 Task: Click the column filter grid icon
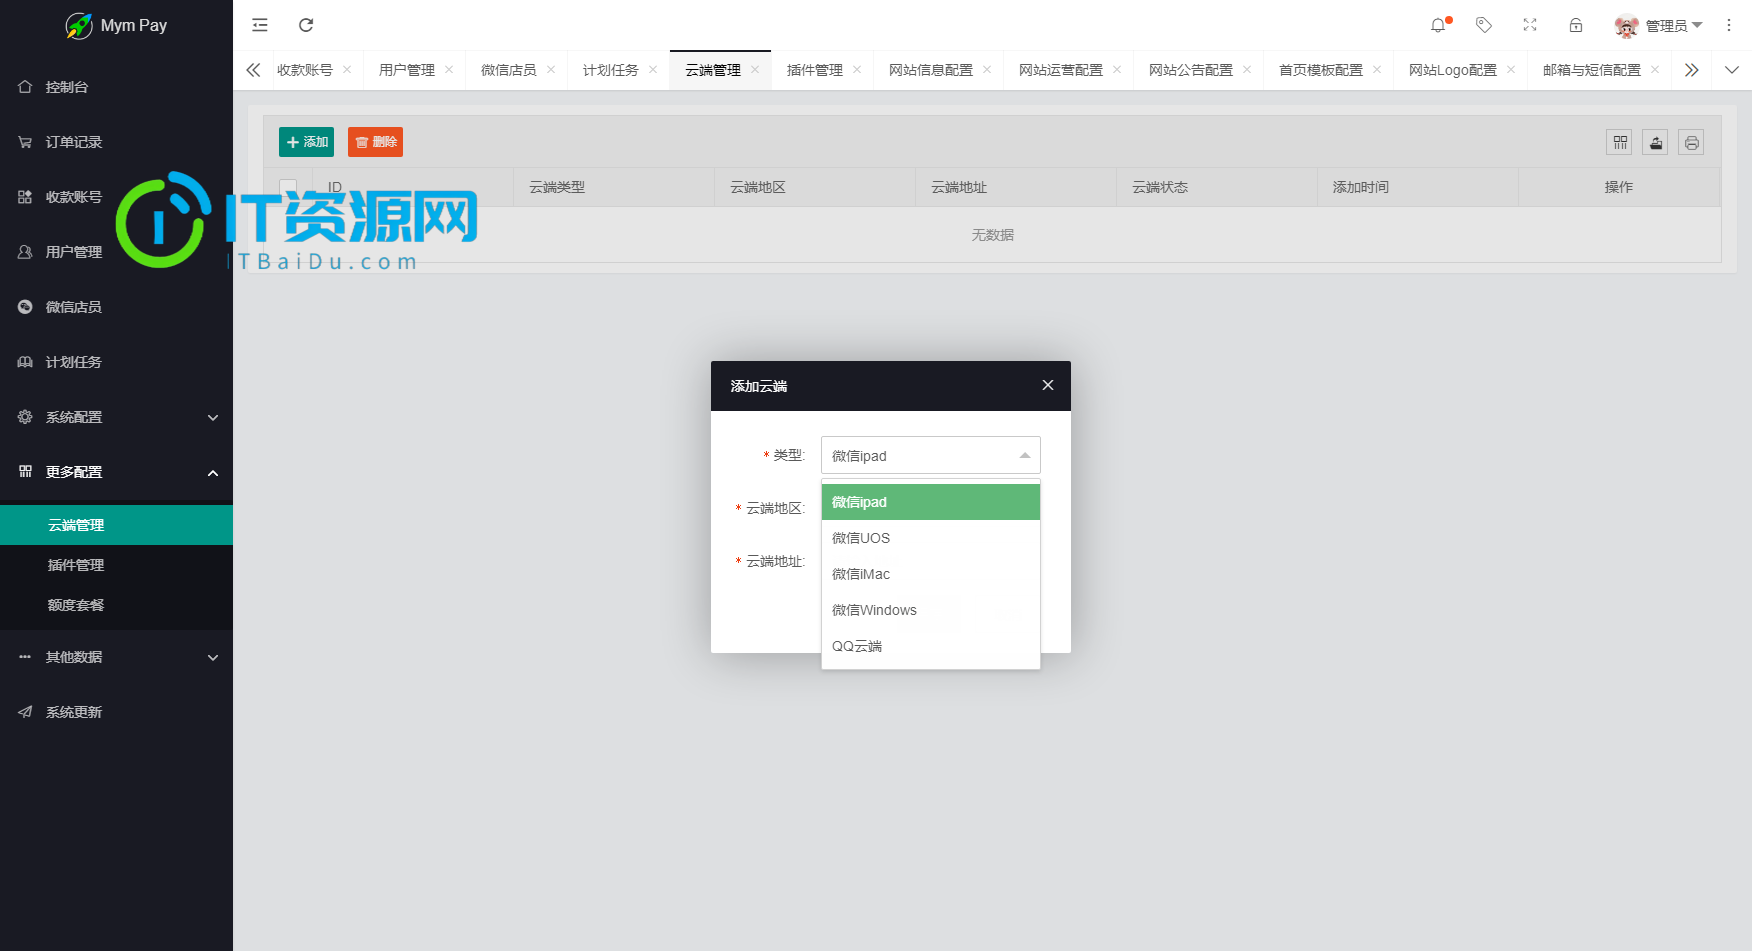pos(1620,142)
